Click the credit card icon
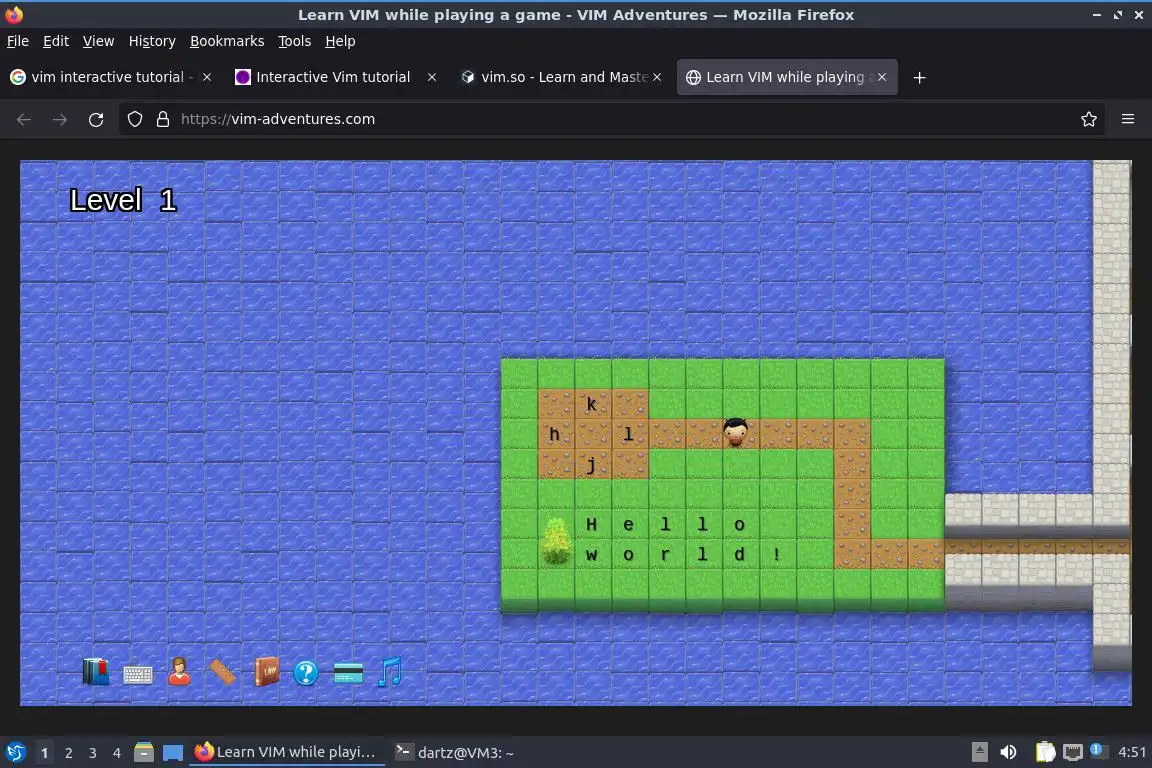Screen dimensions: 1152x768 pyautogui.click(x=348, y=672)
